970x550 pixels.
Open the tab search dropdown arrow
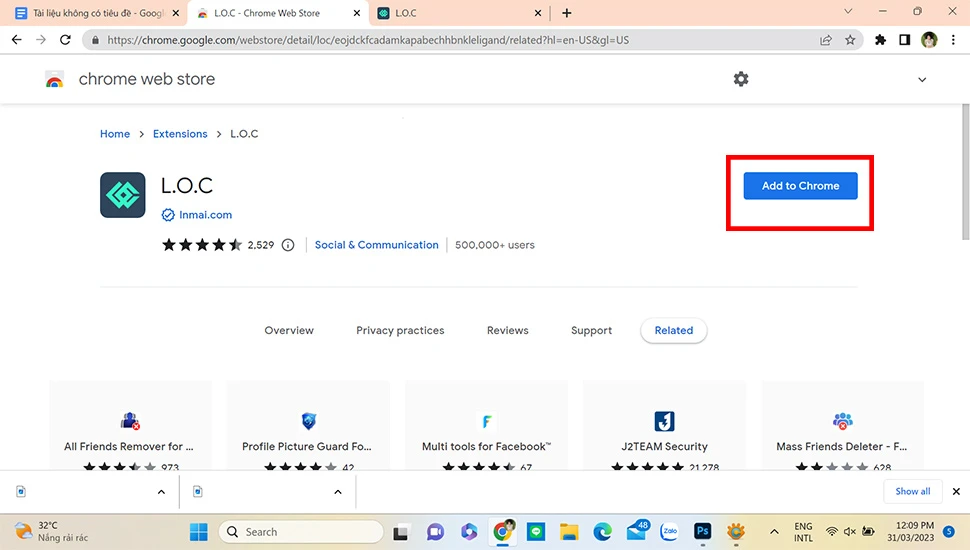click(848, 11)
